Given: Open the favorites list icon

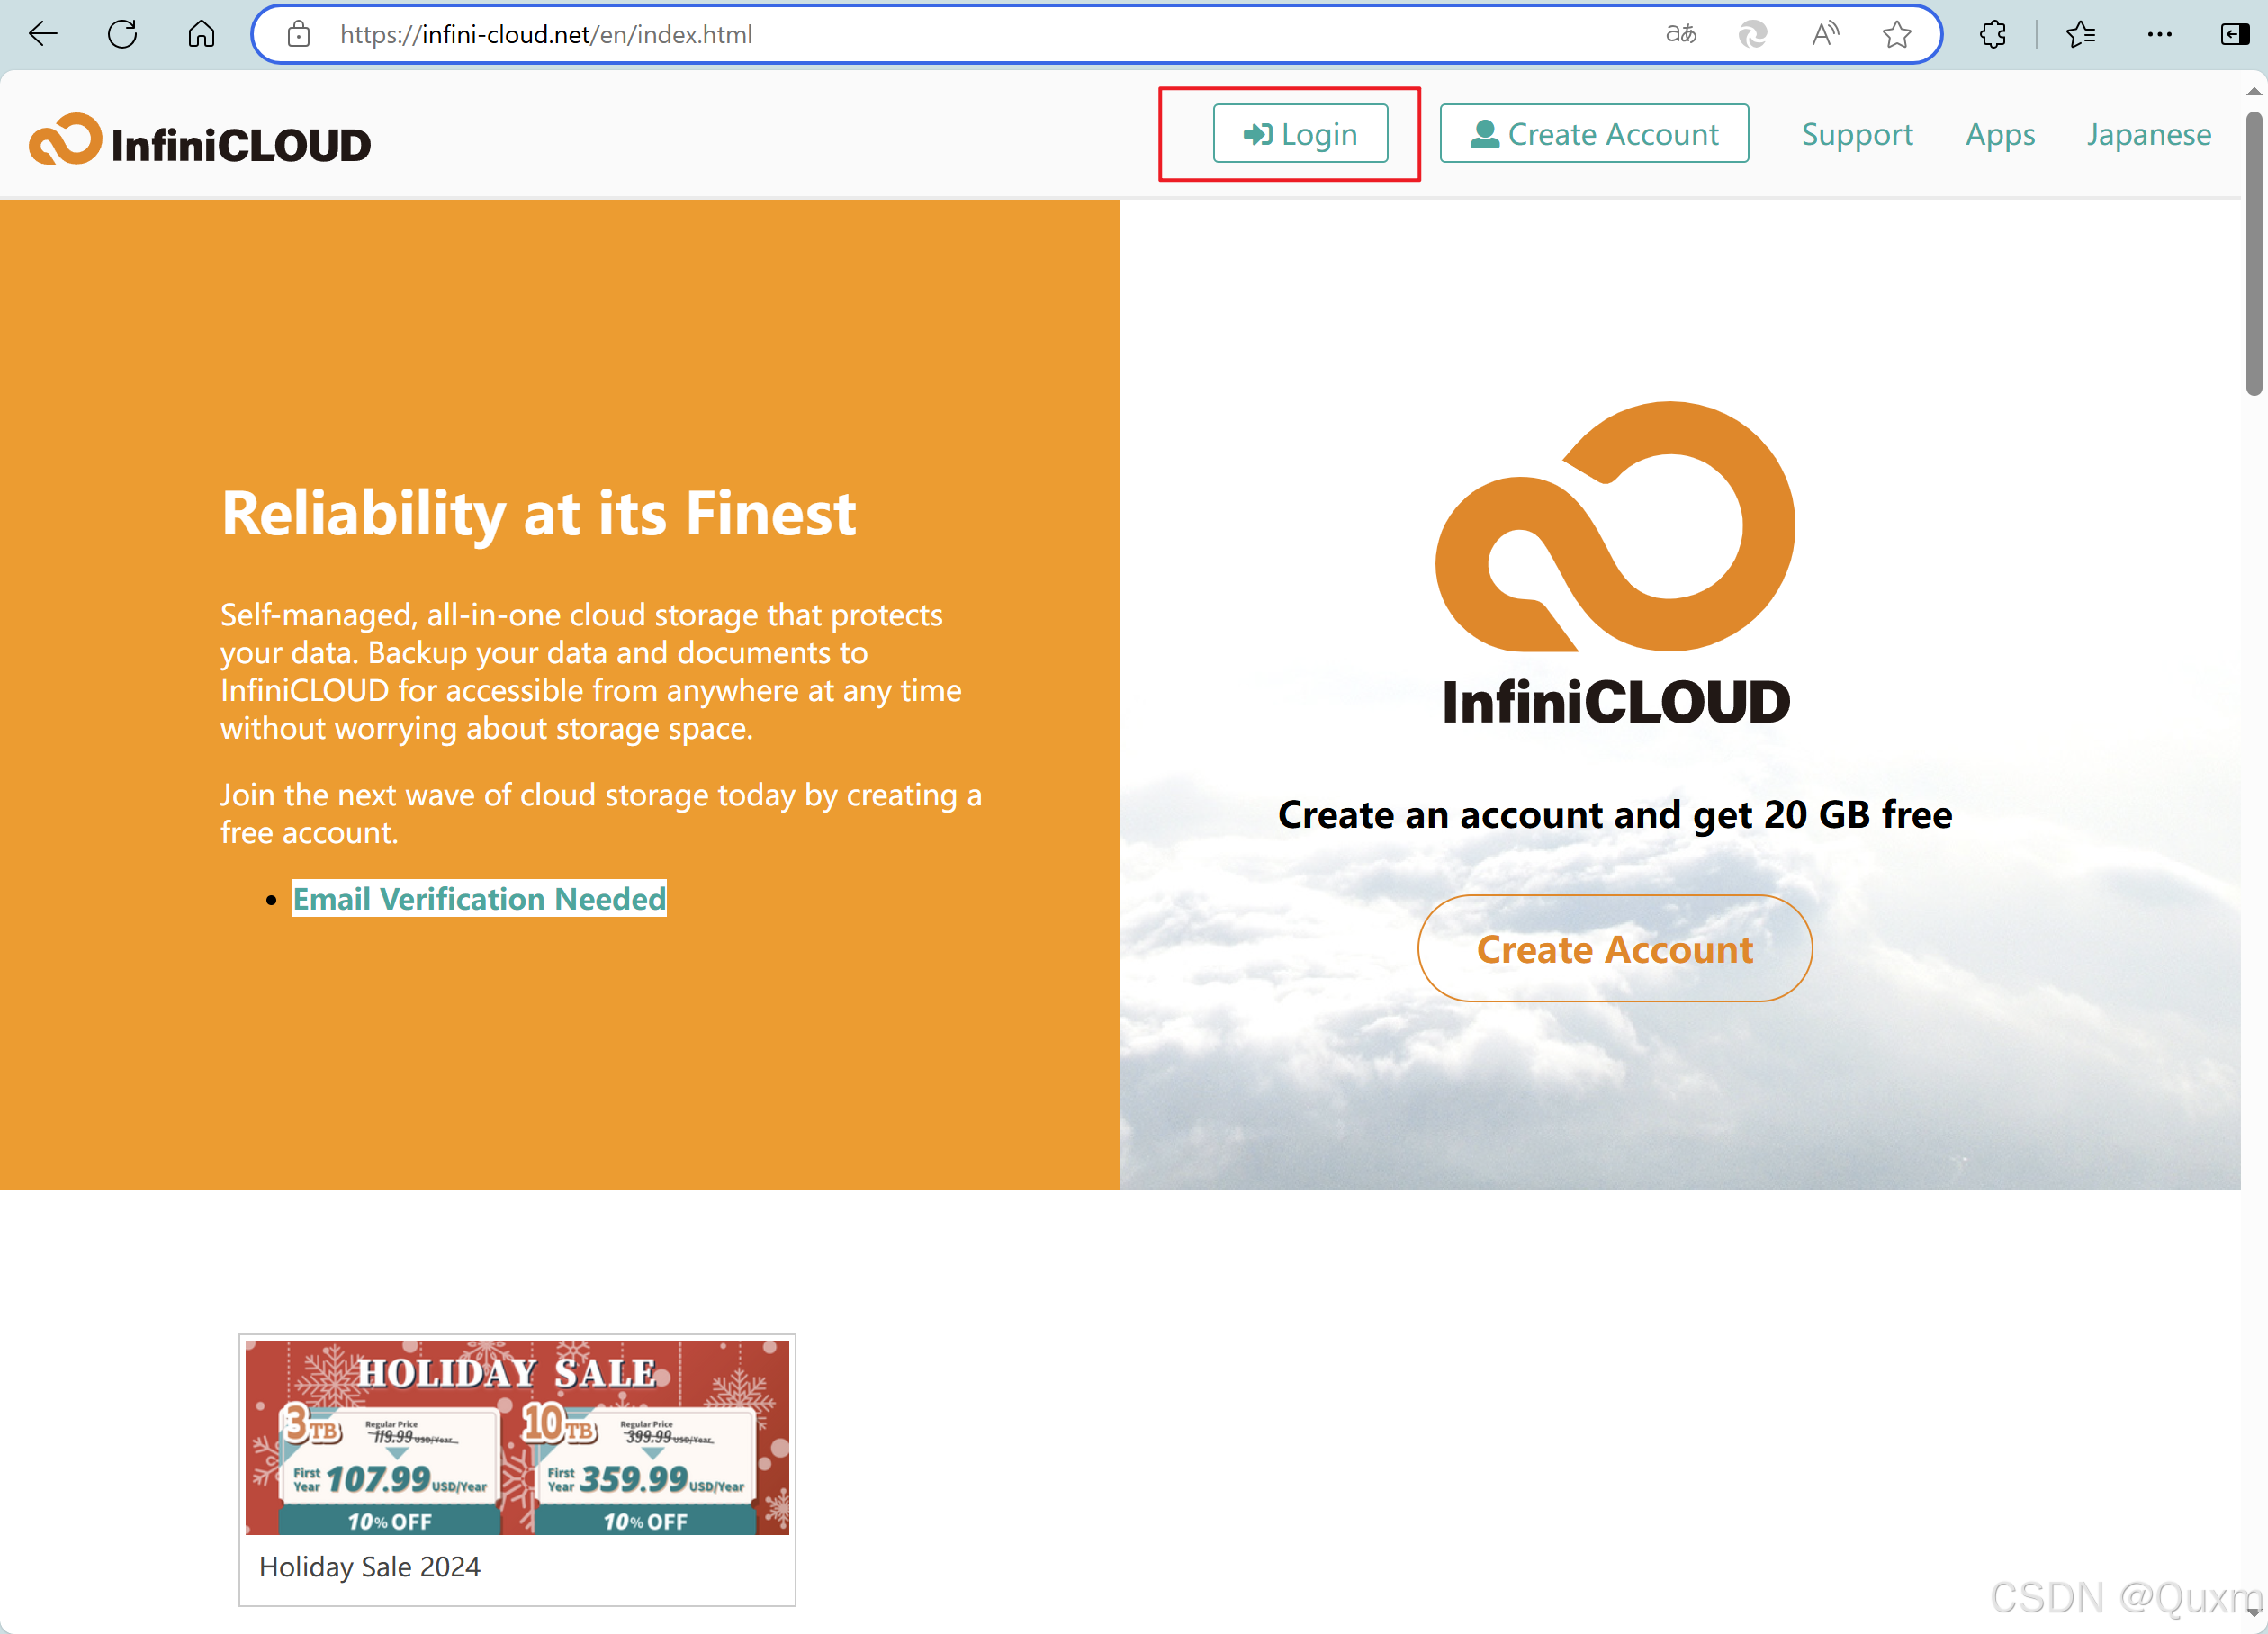Looking at the screenshot, I should click(2081, 34).
